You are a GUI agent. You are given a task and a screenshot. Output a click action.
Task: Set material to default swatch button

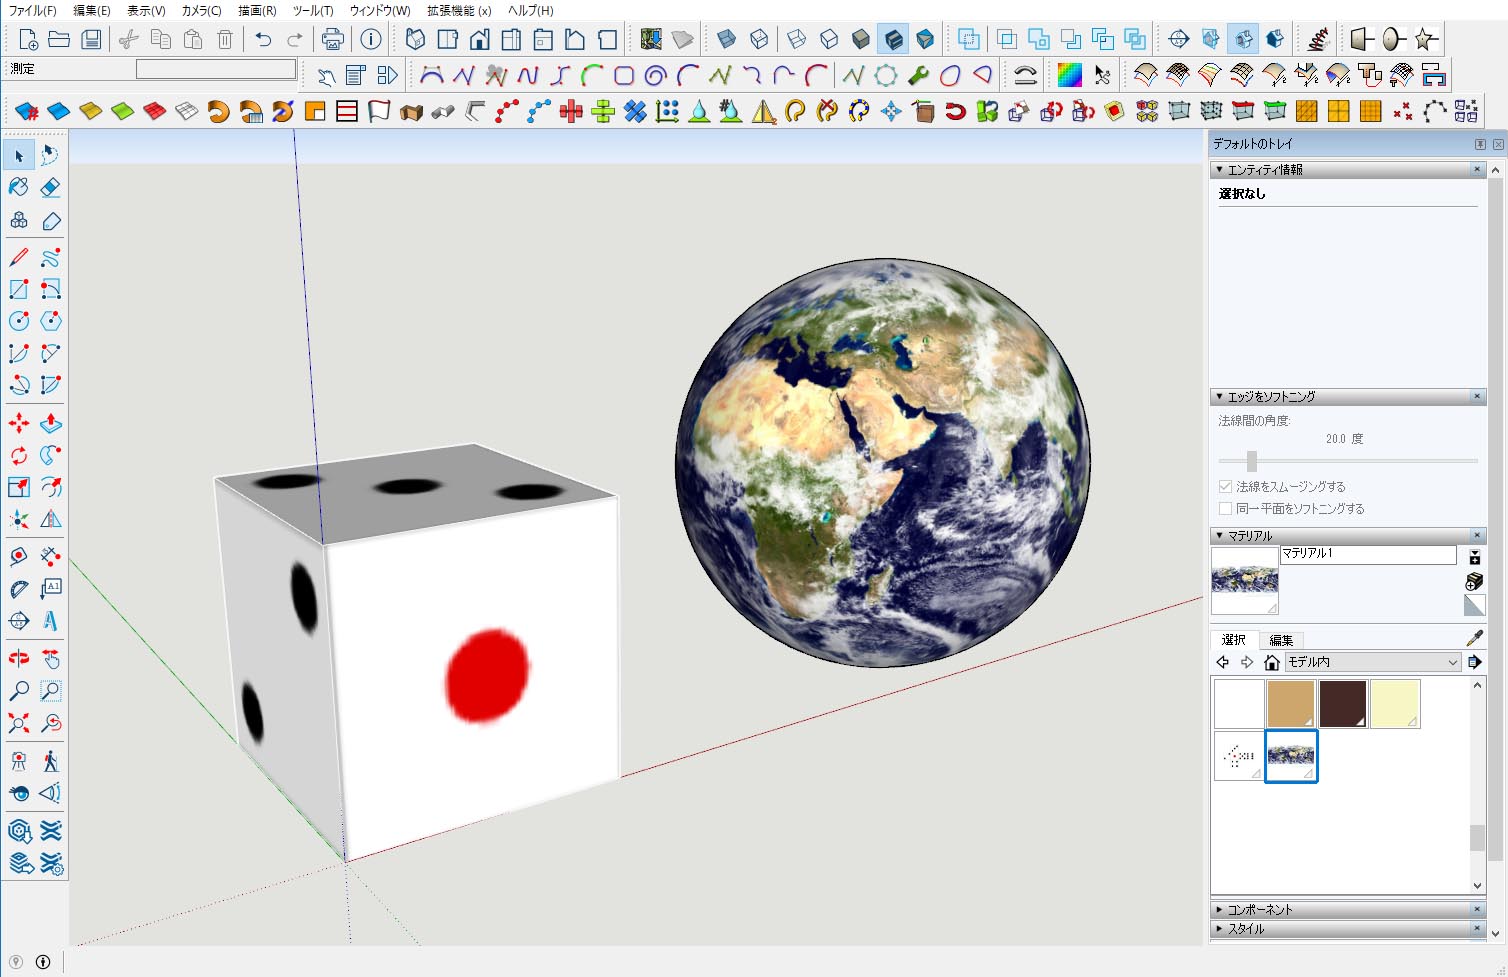point(1474,605)
